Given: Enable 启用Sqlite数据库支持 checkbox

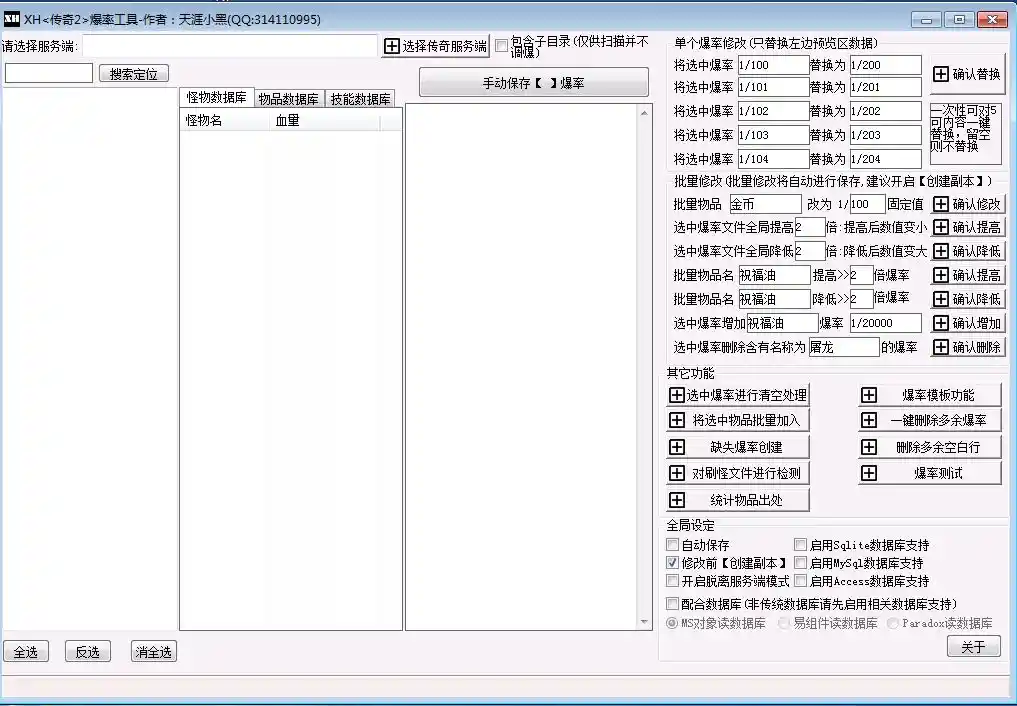Looking at the screenshot, I should (801, 545).
